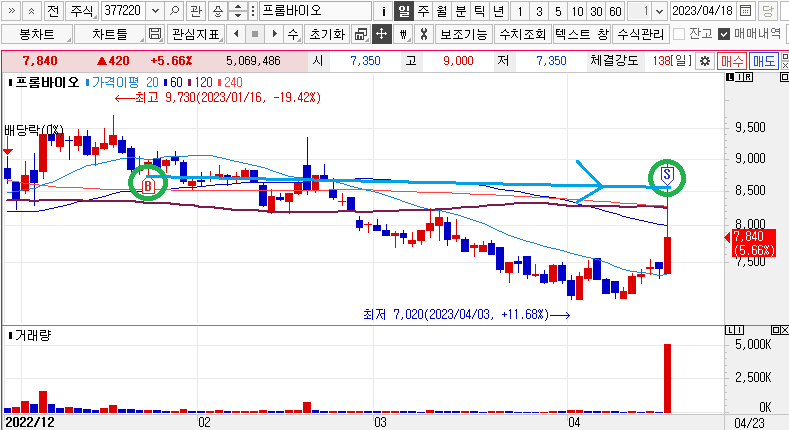
Task: Click the window layout icon beside 초기화
Action: point(361,34)
